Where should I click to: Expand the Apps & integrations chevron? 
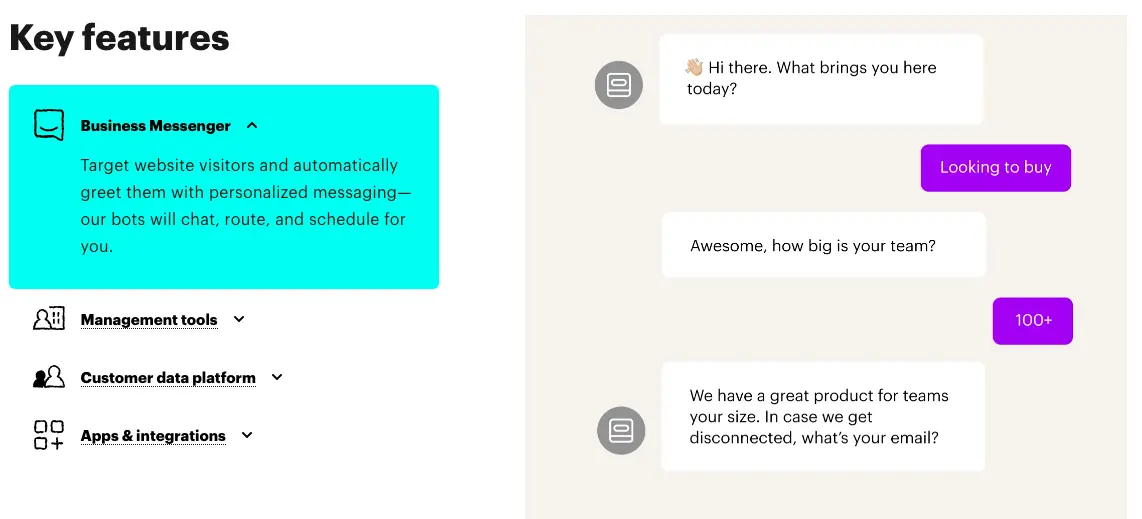coord(247,435)
